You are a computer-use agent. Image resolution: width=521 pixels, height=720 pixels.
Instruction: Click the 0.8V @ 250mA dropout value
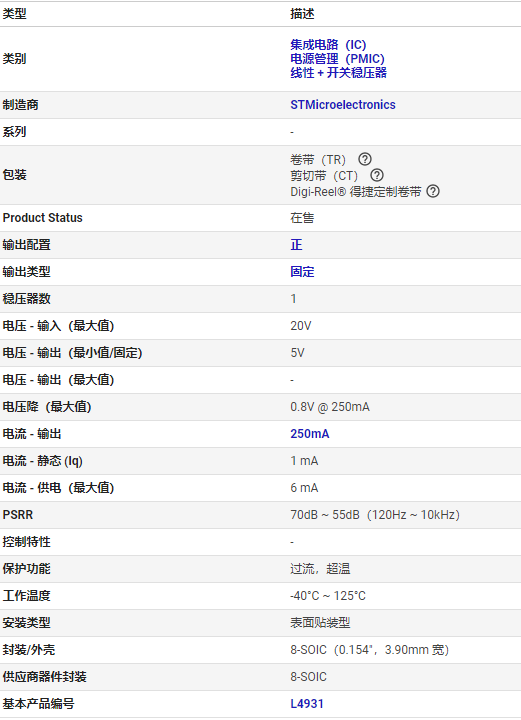pos(330,407)
